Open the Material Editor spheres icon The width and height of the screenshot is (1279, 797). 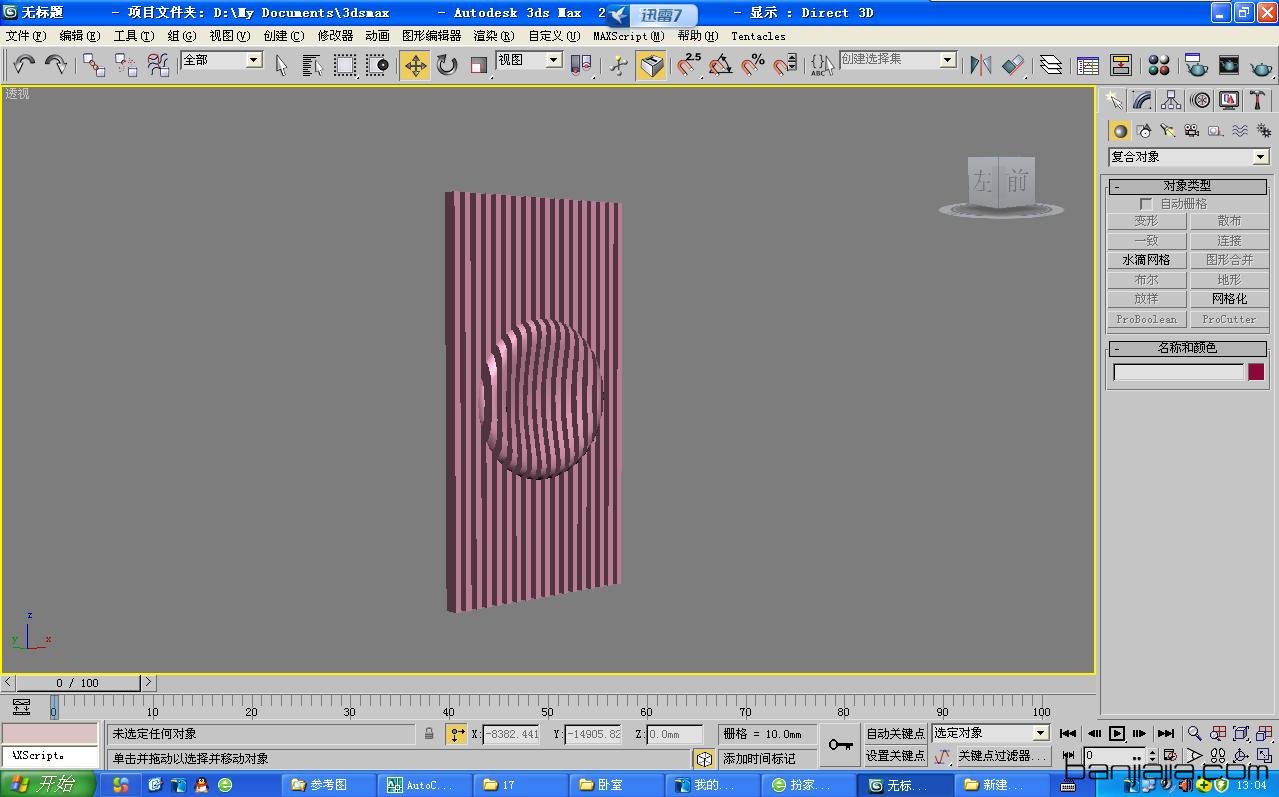coord(1159,65)
